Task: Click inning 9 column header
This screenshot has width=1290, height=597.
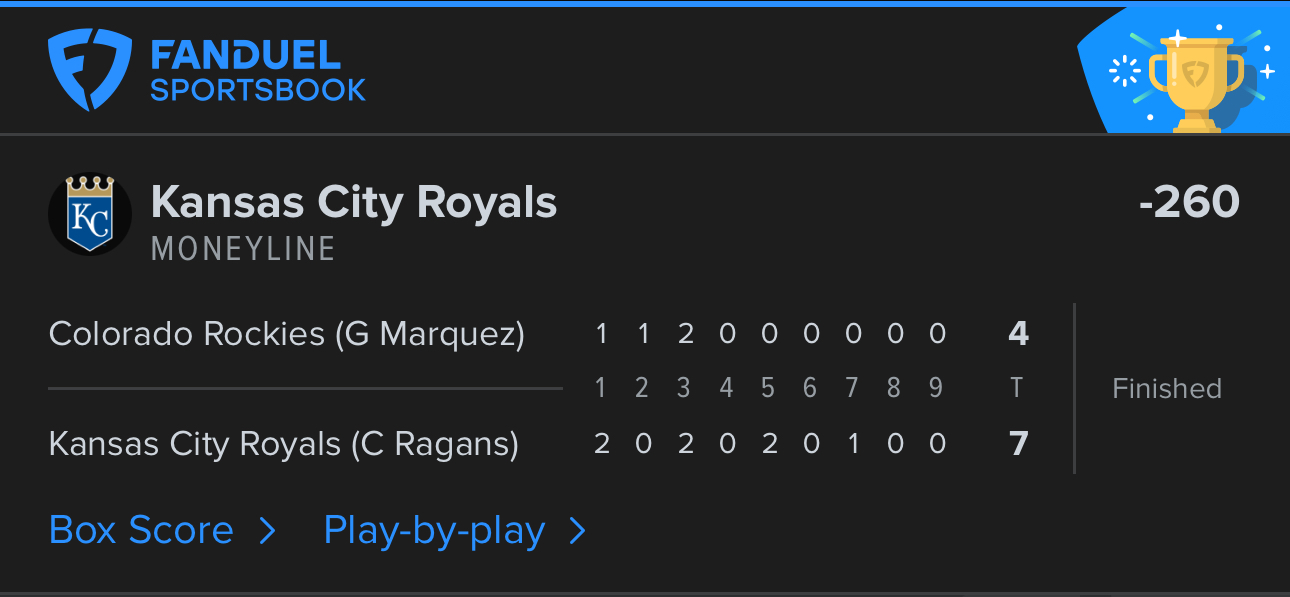Action: pyautogui.click(x=935, y=388)
